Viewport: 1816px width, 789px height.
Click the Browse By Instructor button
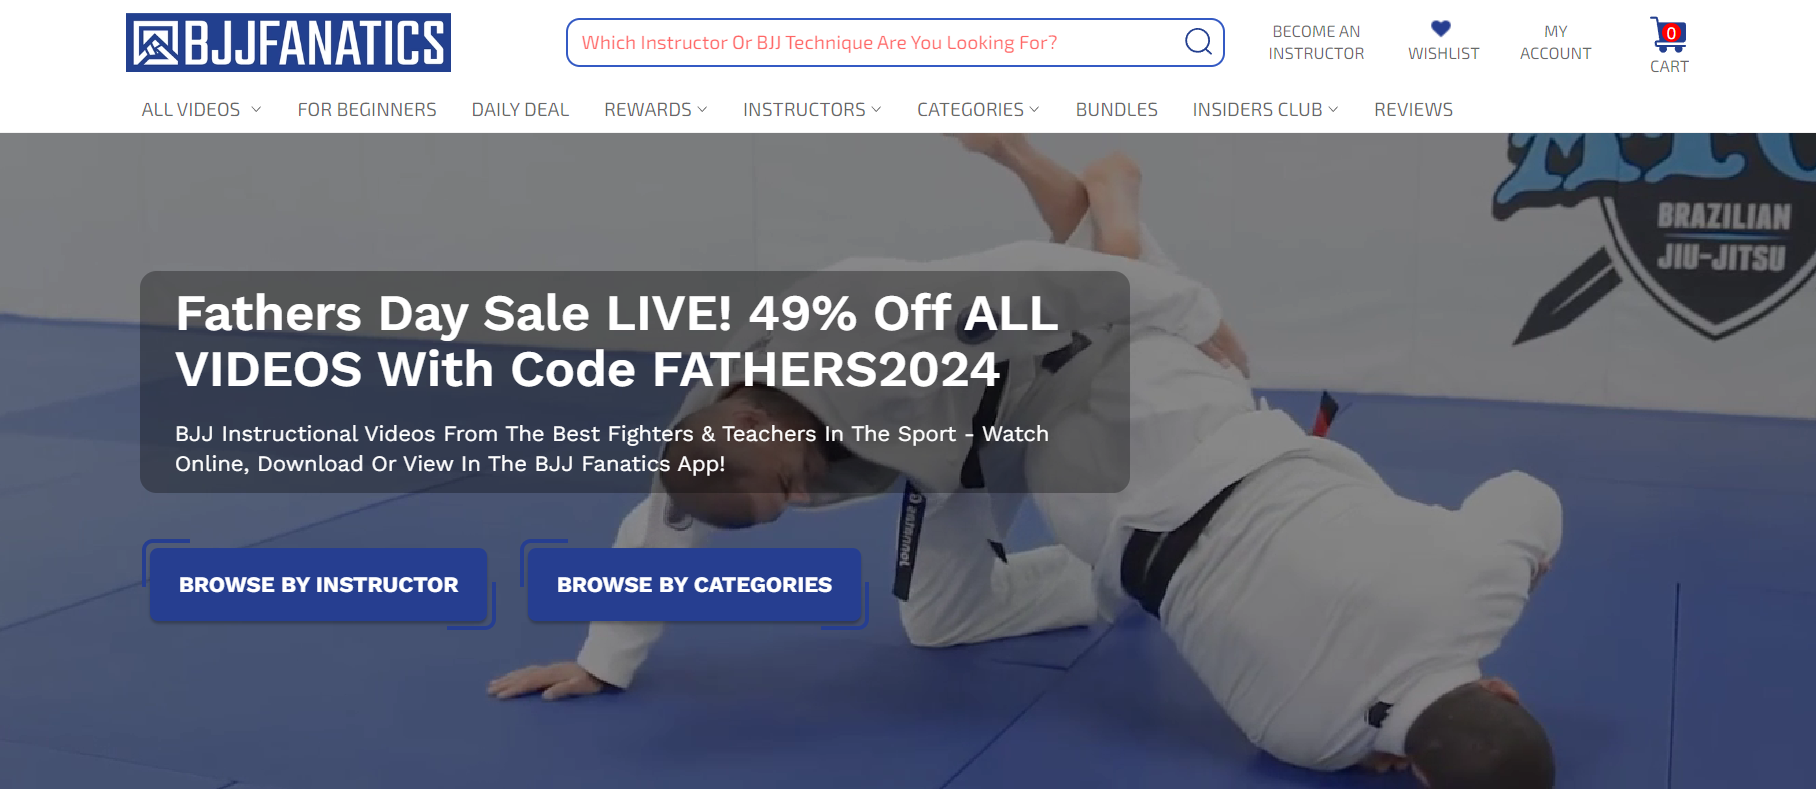coord(318,585)
